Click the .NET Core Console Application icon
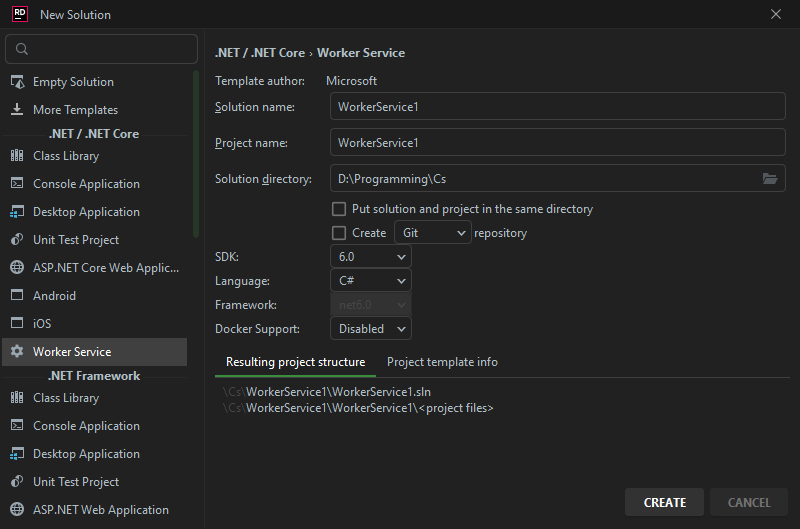This screenshot has height=529, width=800. [17, 183]
